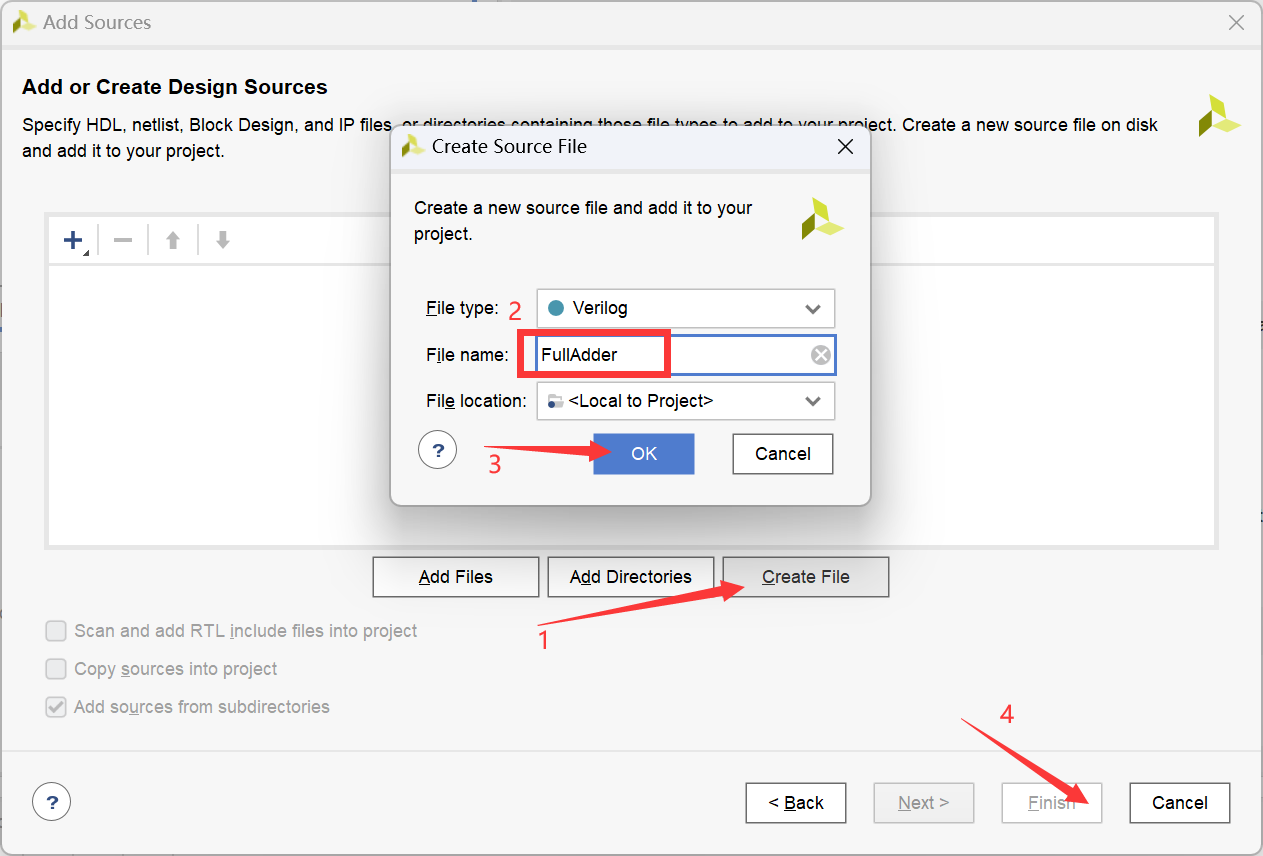Screen dimensions: 1263x856
Task: Click the move up arrow icon
Action: (173, 240)
